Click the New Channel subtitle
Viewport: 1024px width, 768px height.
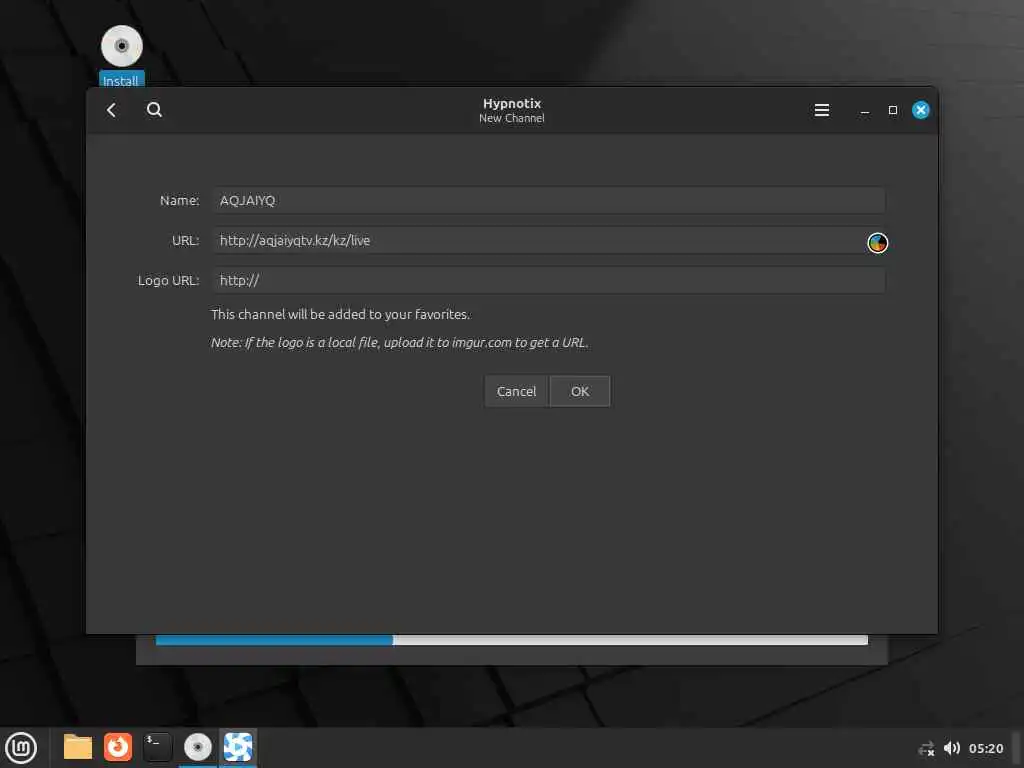pos(512,118)
